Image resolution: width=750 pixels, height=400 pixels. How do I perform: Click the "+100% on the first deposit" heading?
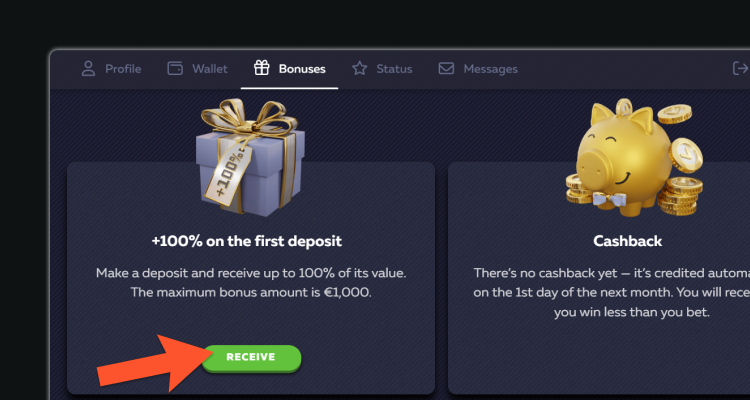[x=247, y=241]
